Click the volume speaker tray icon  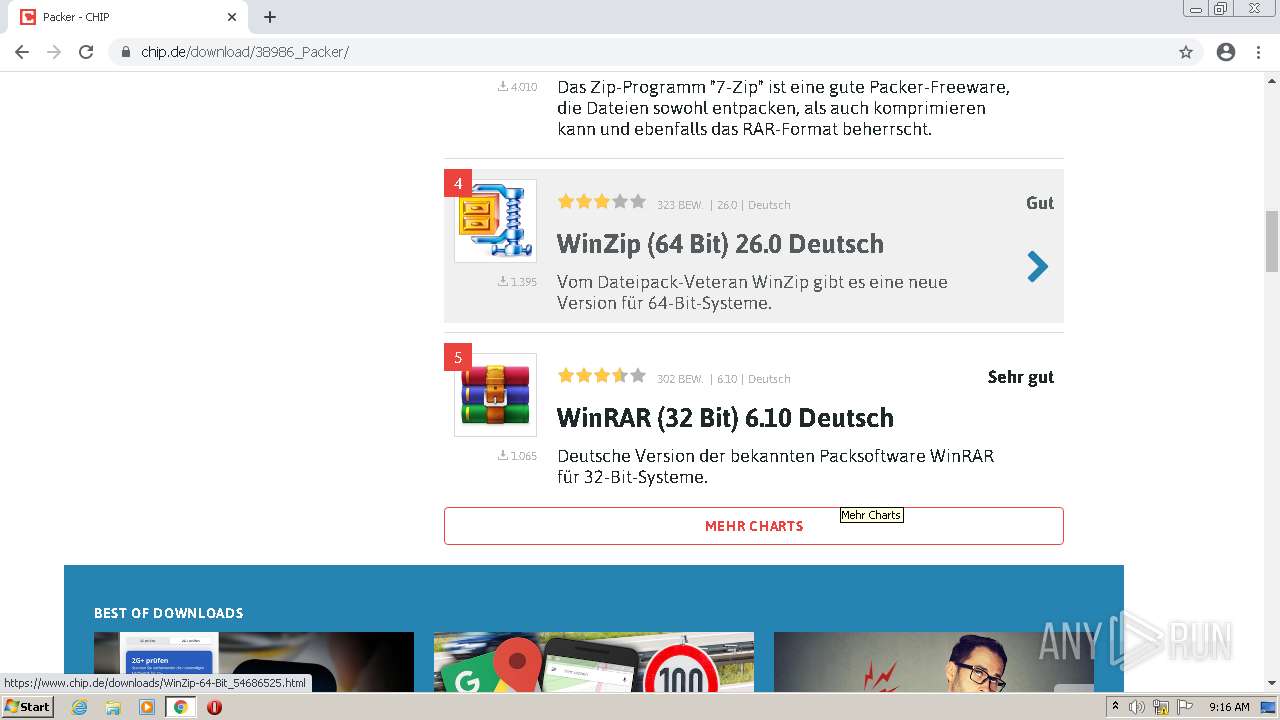click(x=1137, y=707)
